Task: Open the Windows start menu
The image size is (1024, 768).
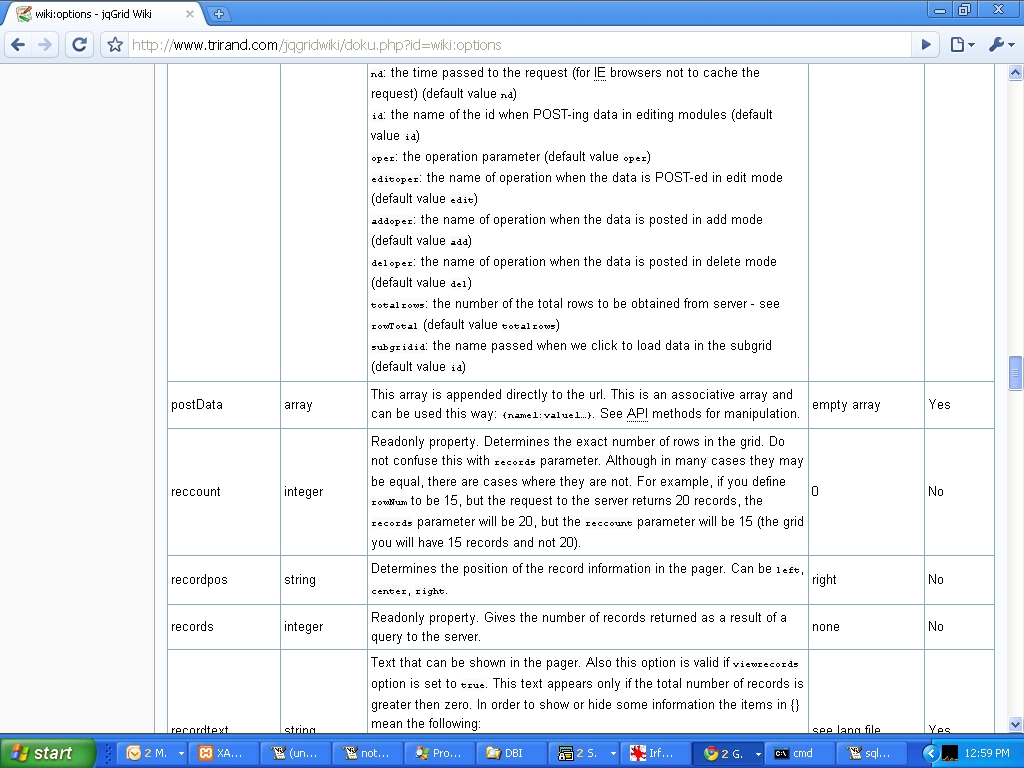Action: [48, 753]
